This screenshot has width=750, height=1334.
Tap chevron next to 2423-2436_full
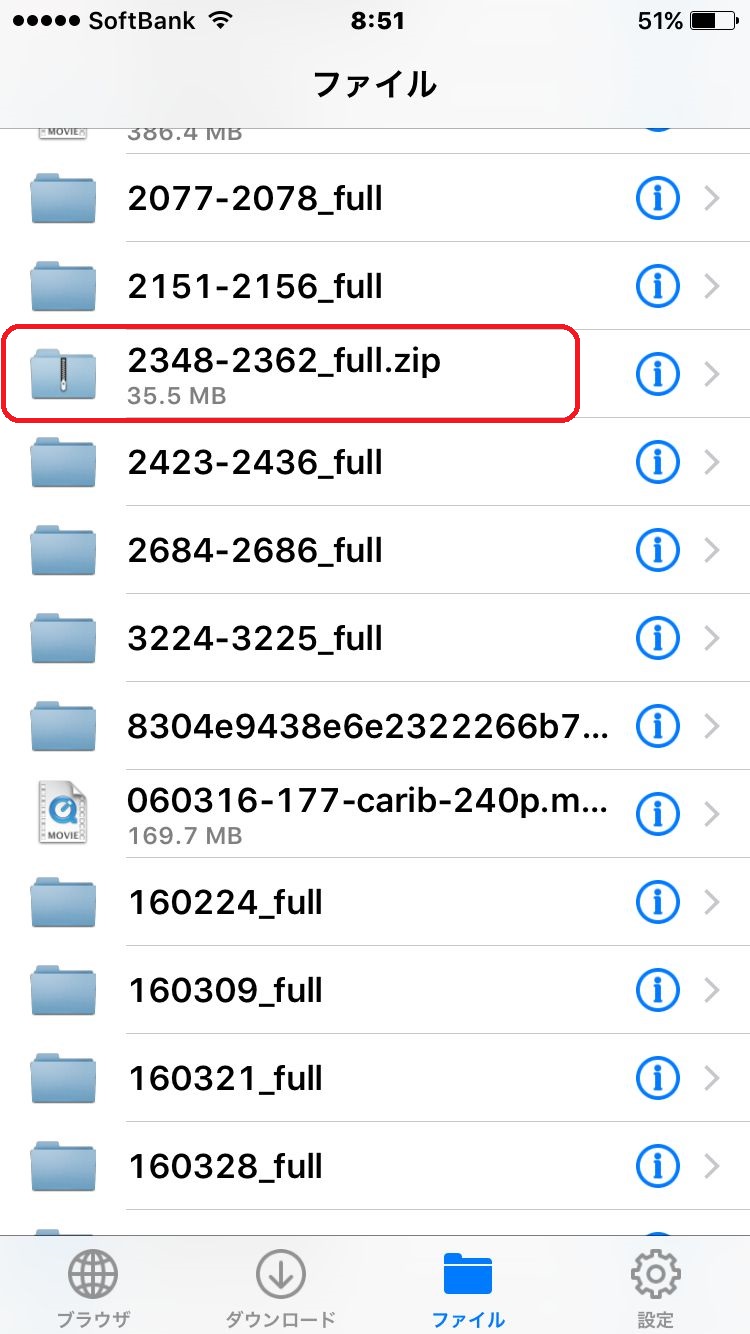tap(712, 463)
